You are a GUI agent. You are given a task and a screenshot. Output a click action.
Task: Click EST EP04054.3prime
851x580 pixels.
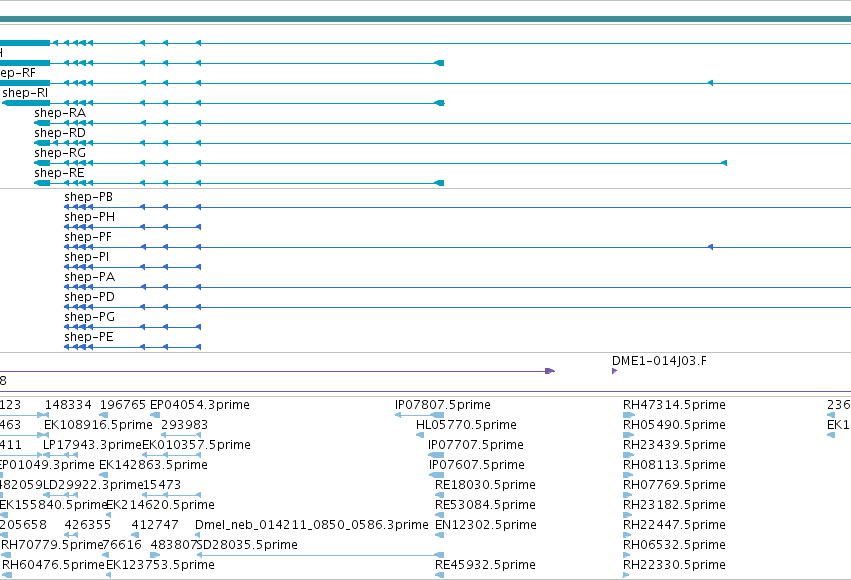pos(200,405)
